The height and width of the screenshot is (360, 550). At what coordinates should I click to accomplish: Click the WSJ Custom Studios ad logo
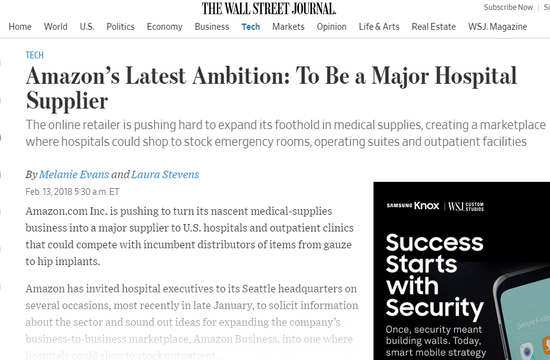(x=466, y=207)
